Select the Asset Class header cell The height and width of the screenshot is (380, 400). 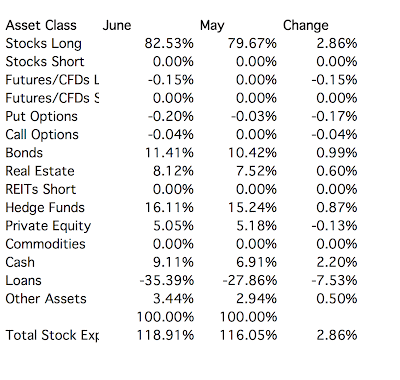41,26
